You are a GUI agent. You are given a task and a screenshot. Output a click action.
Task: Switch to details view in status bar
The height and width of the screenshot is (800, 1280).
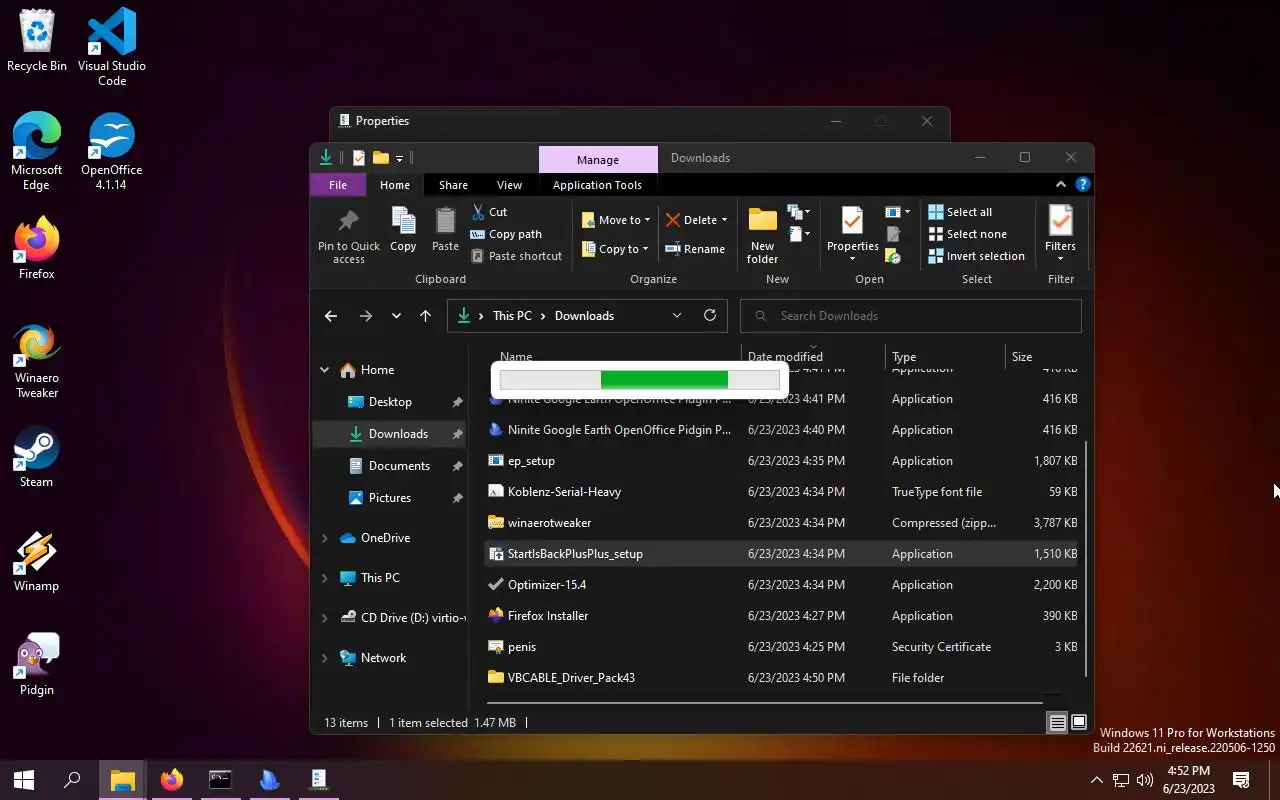click(1057, 723)
